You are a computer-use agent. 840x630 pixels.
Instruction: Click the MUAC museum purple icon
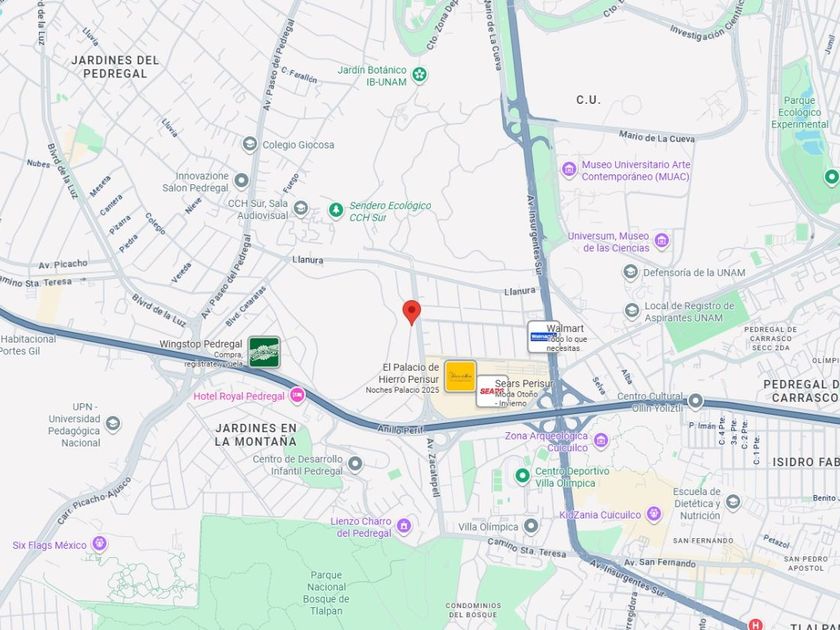coord(569,170)
